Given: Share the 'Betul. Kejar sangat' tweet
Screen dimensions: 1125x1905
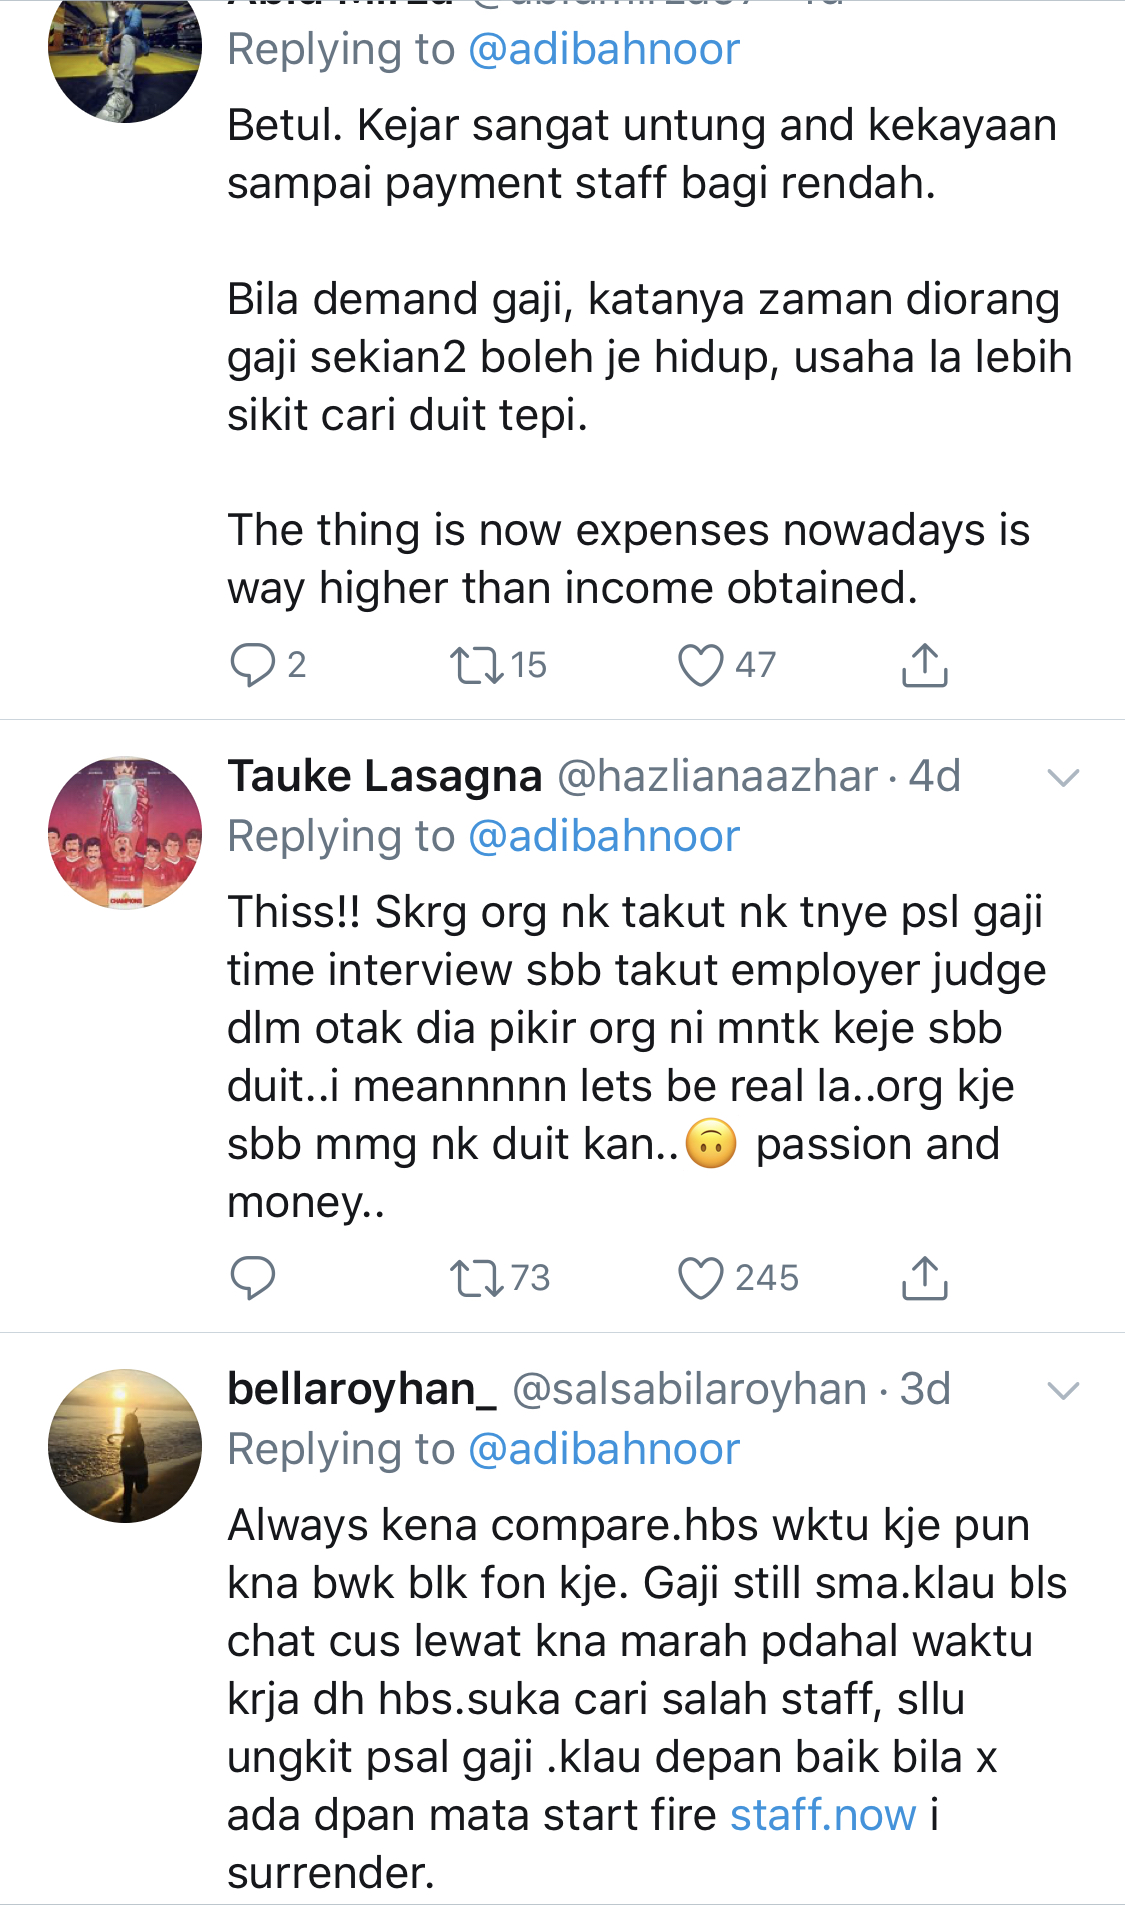Looking at the screenshot, I should 924,665.
